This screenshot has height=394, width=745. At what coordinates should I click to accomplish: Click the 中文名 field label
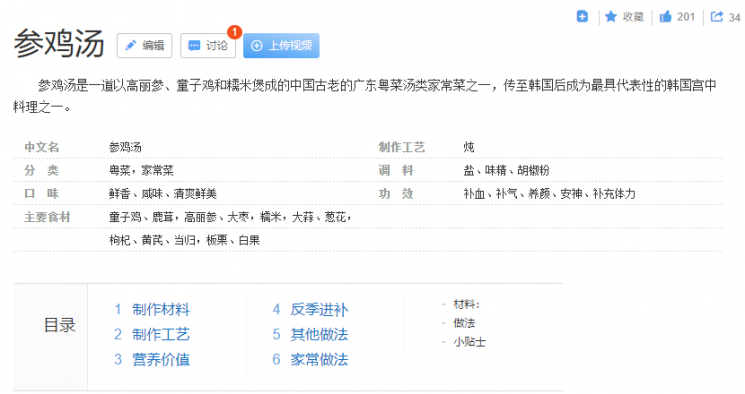point(42,147)
